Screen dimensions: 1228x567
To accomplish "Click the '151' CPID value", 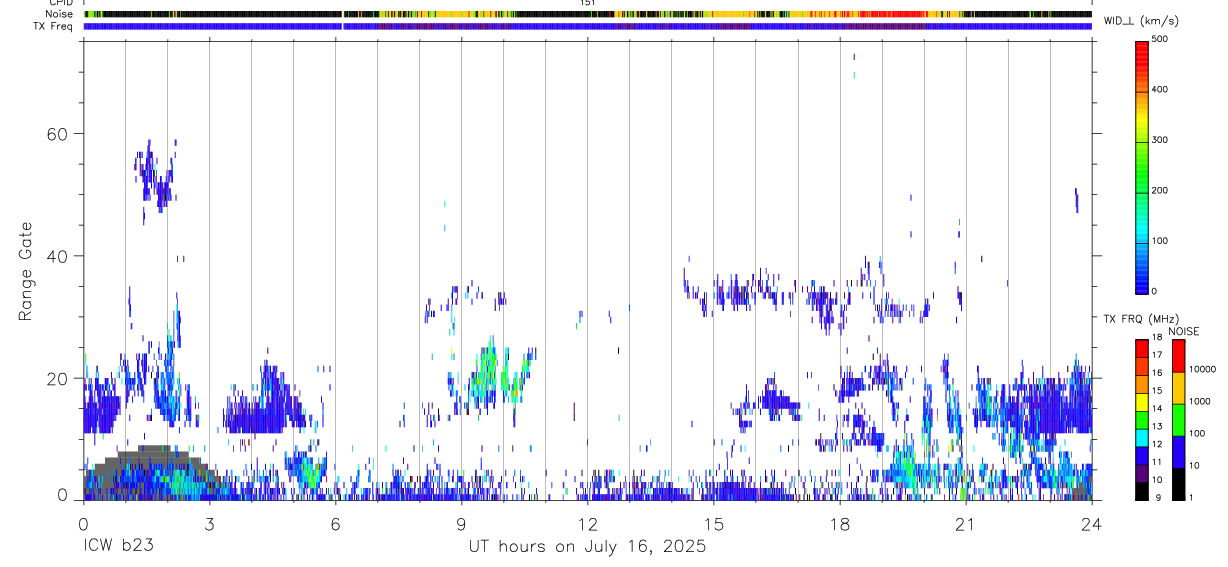I will coord(587,3).
